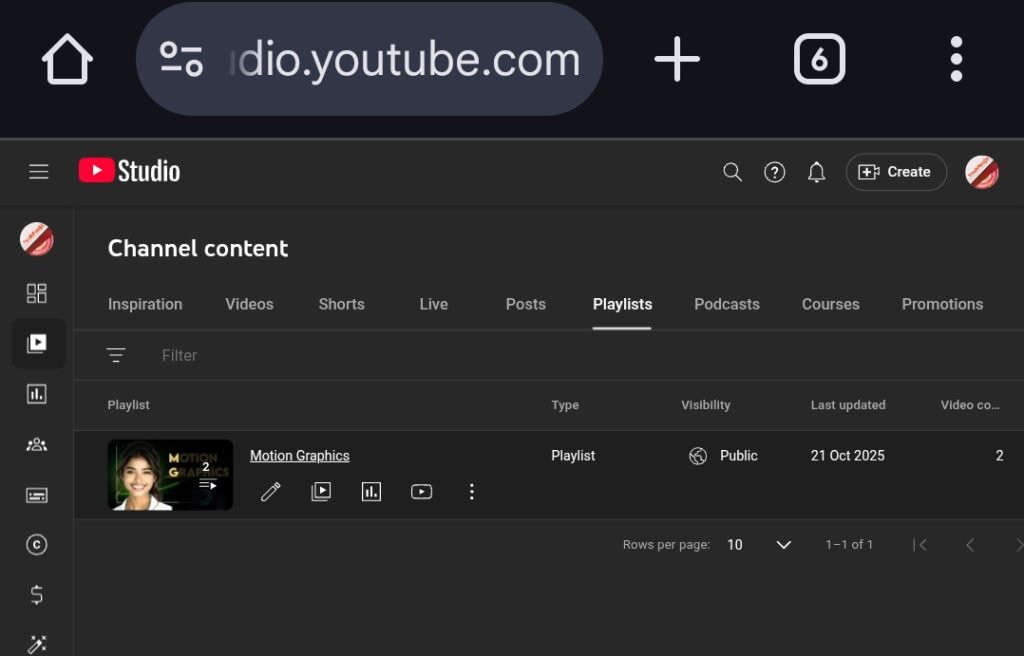The width and height of the screenshot is (1024, 656).
Task: Open the notifications bell
Action: [816, 172]
